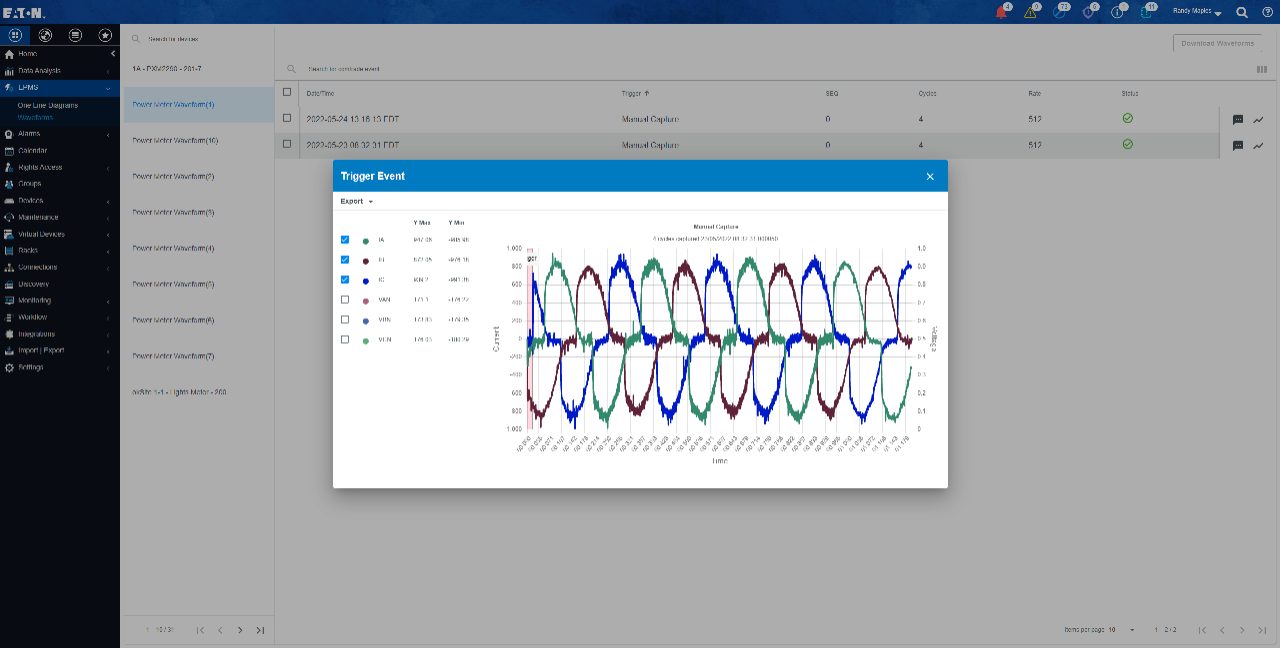The height and width of the screenshot is (648, 1280).
Task: Open the Export dropdown in Trigger Event
Action: [x=355, y=201]
